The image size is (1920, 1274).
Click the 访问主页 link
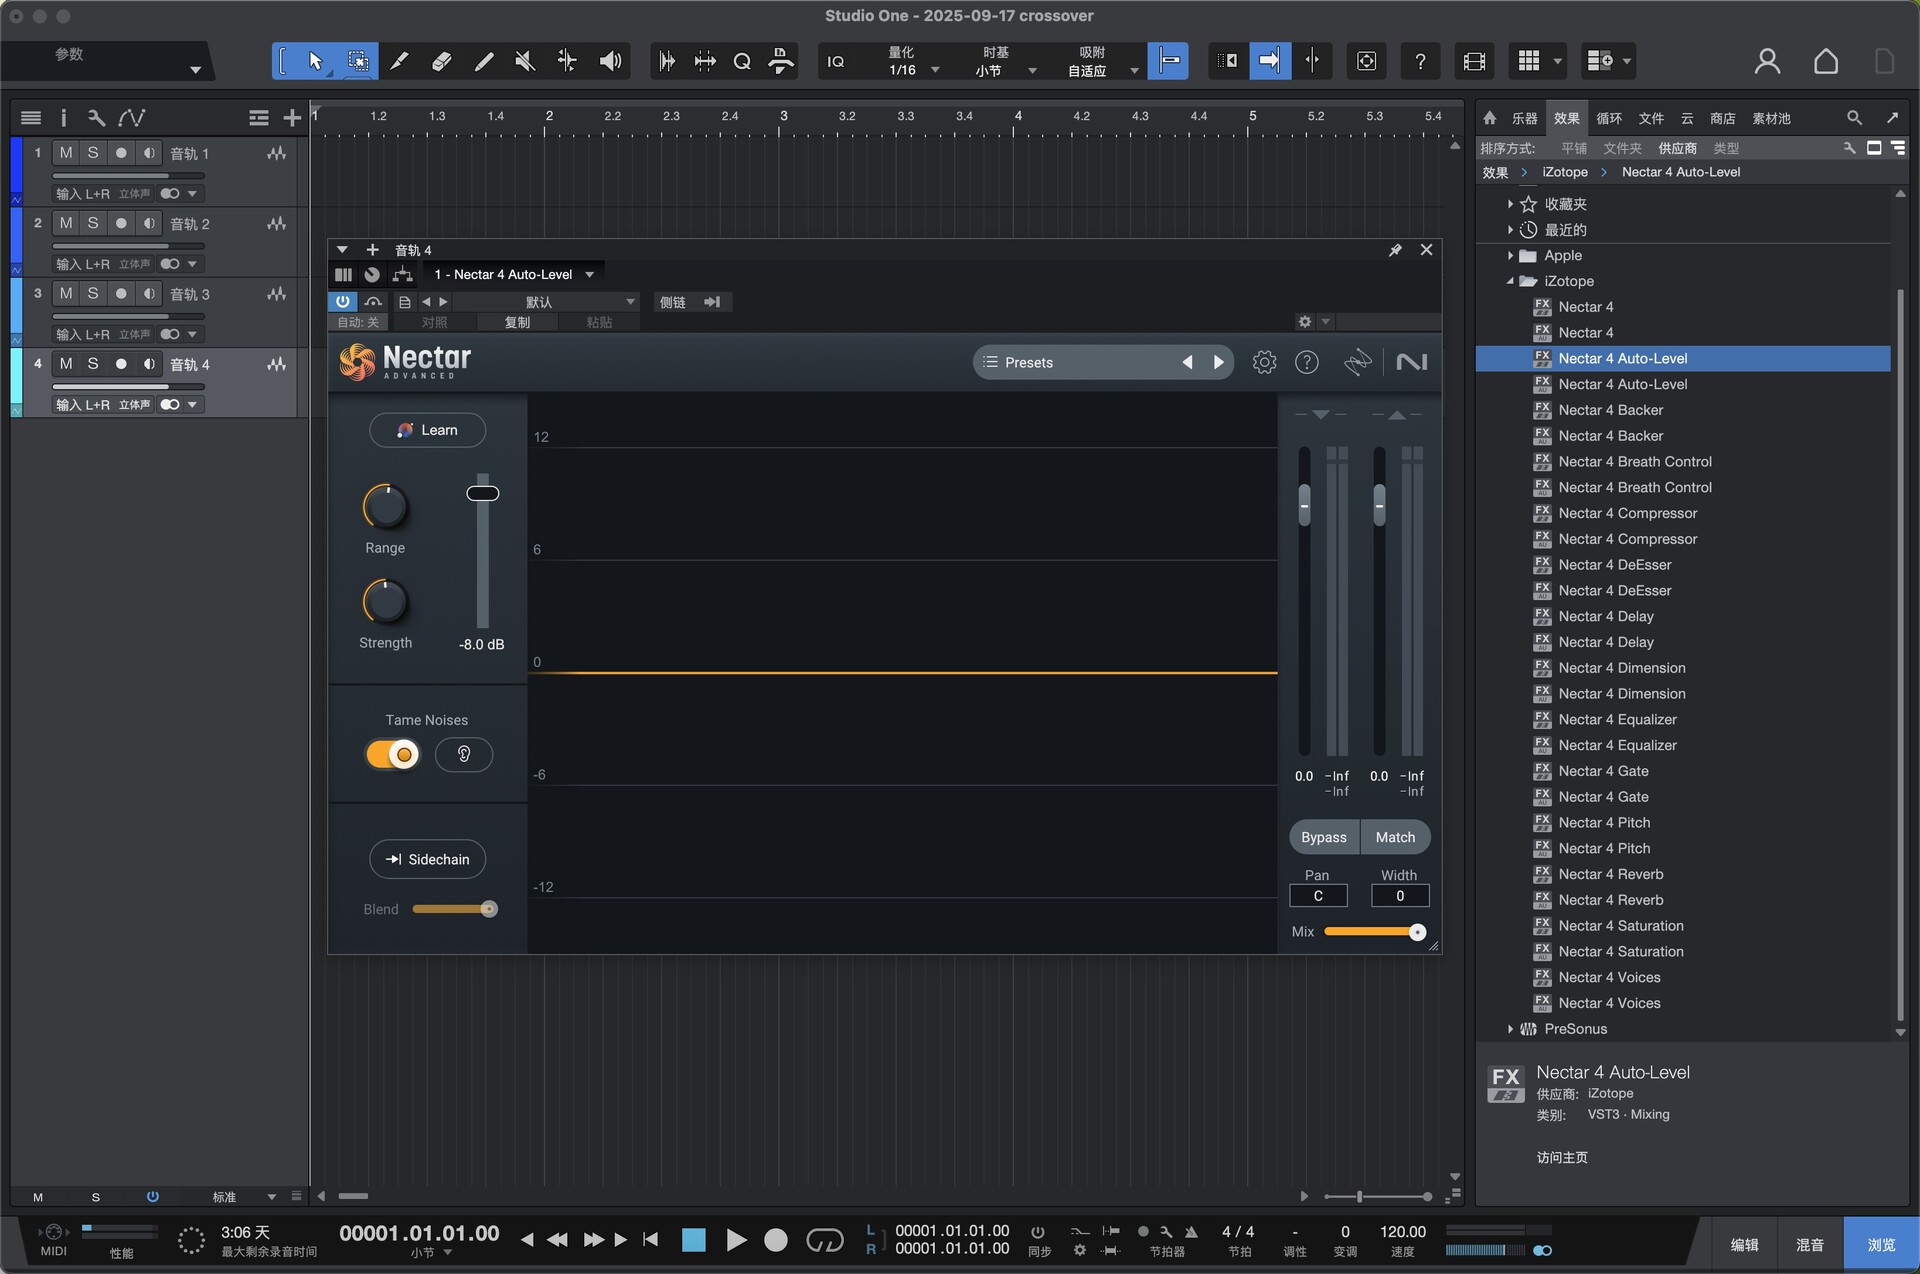coord(1562,1157)
